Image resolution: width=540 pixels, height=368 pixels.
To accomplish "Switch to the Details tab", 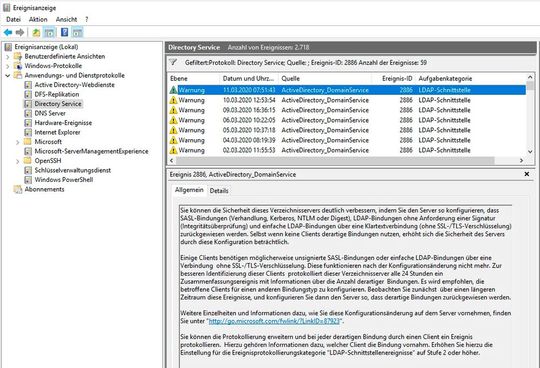I will 219,191.
